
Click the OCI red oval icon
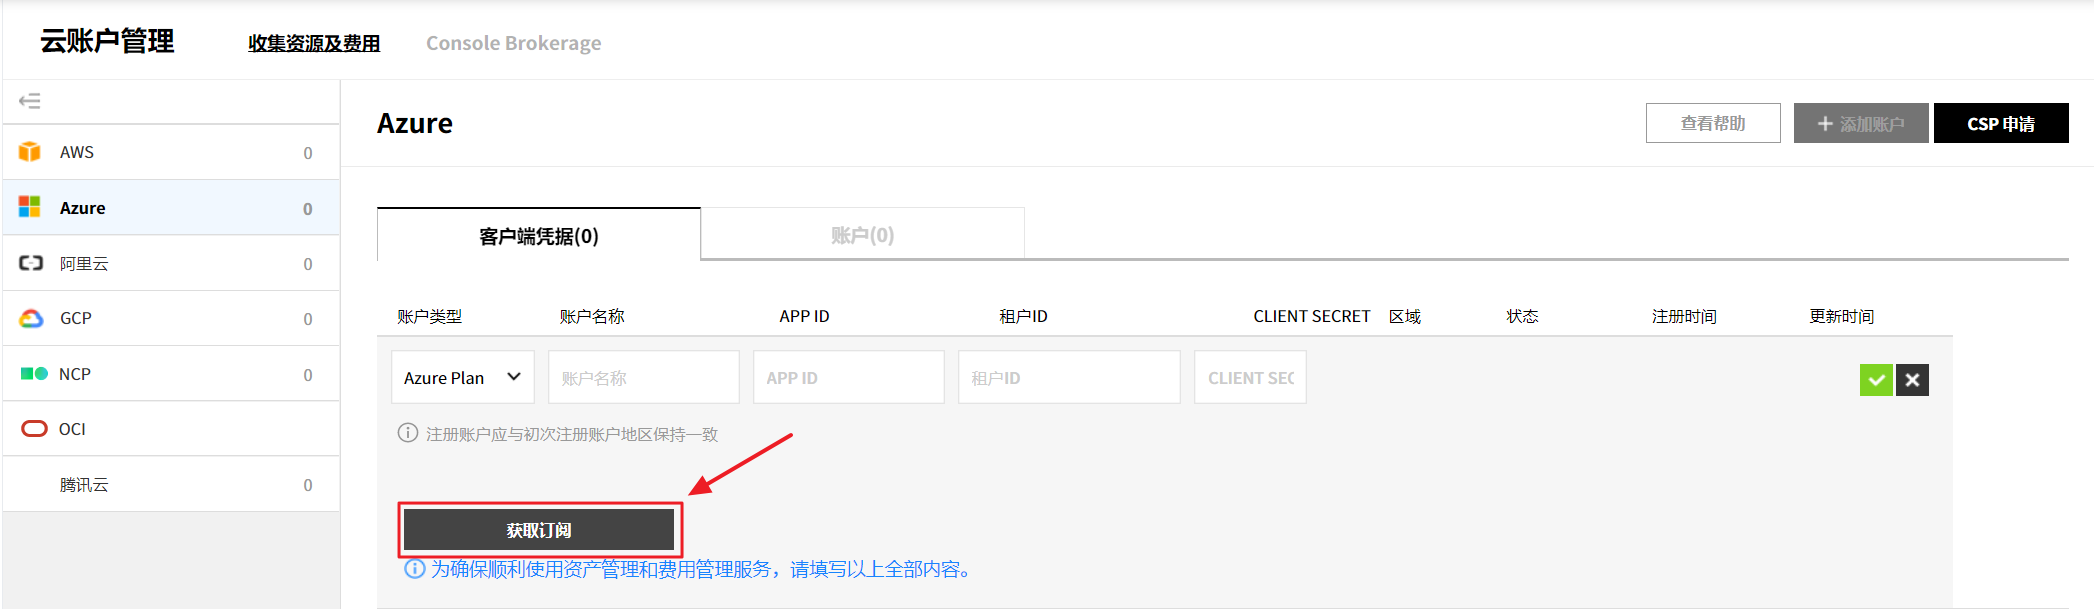coord(34,428)
